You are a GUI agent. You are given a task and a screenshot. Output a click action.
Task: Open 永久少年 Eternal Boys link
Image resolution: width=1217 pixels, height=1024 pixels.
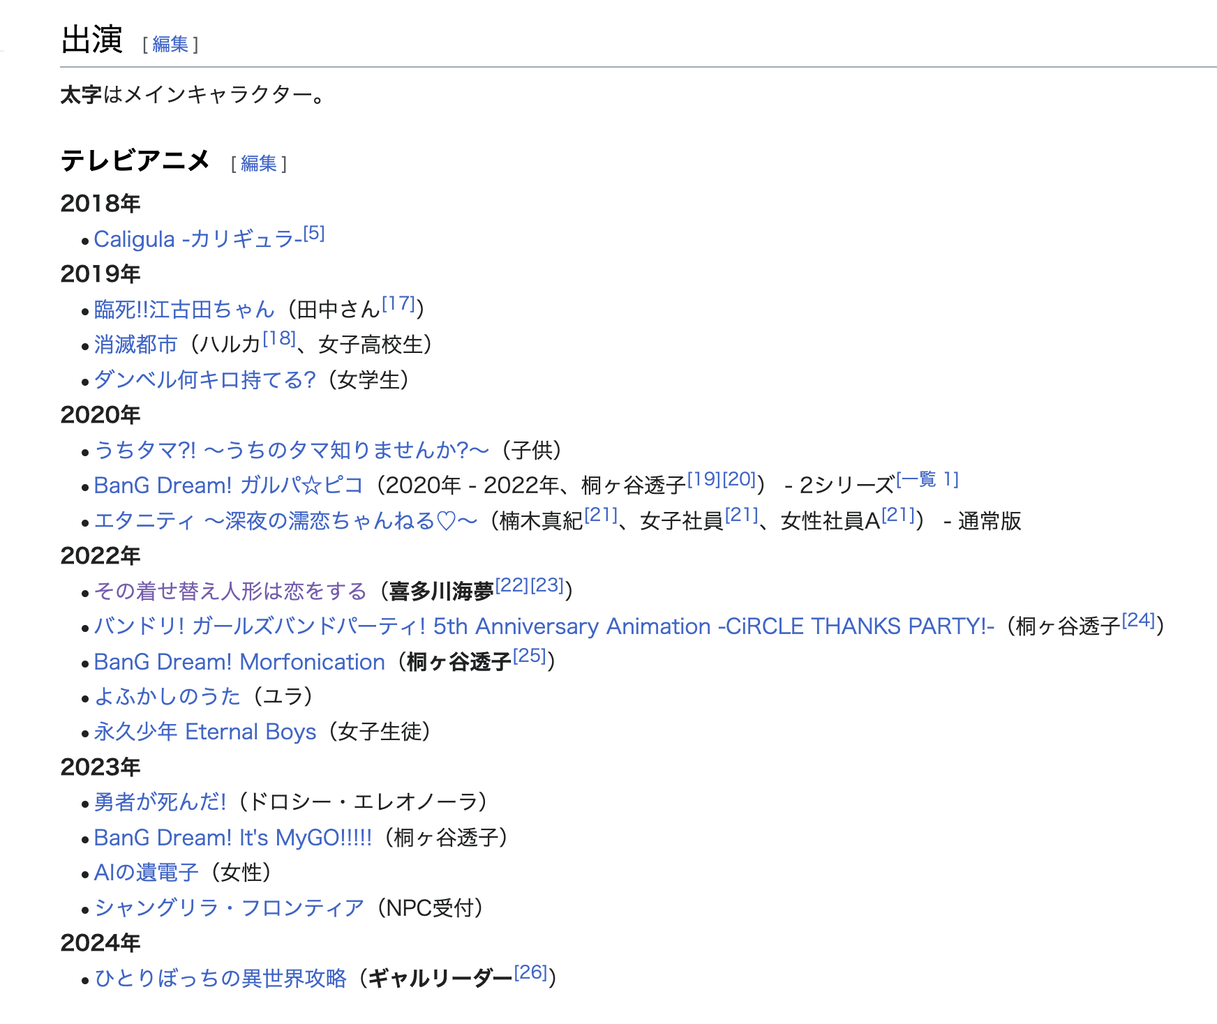(205, 732)
